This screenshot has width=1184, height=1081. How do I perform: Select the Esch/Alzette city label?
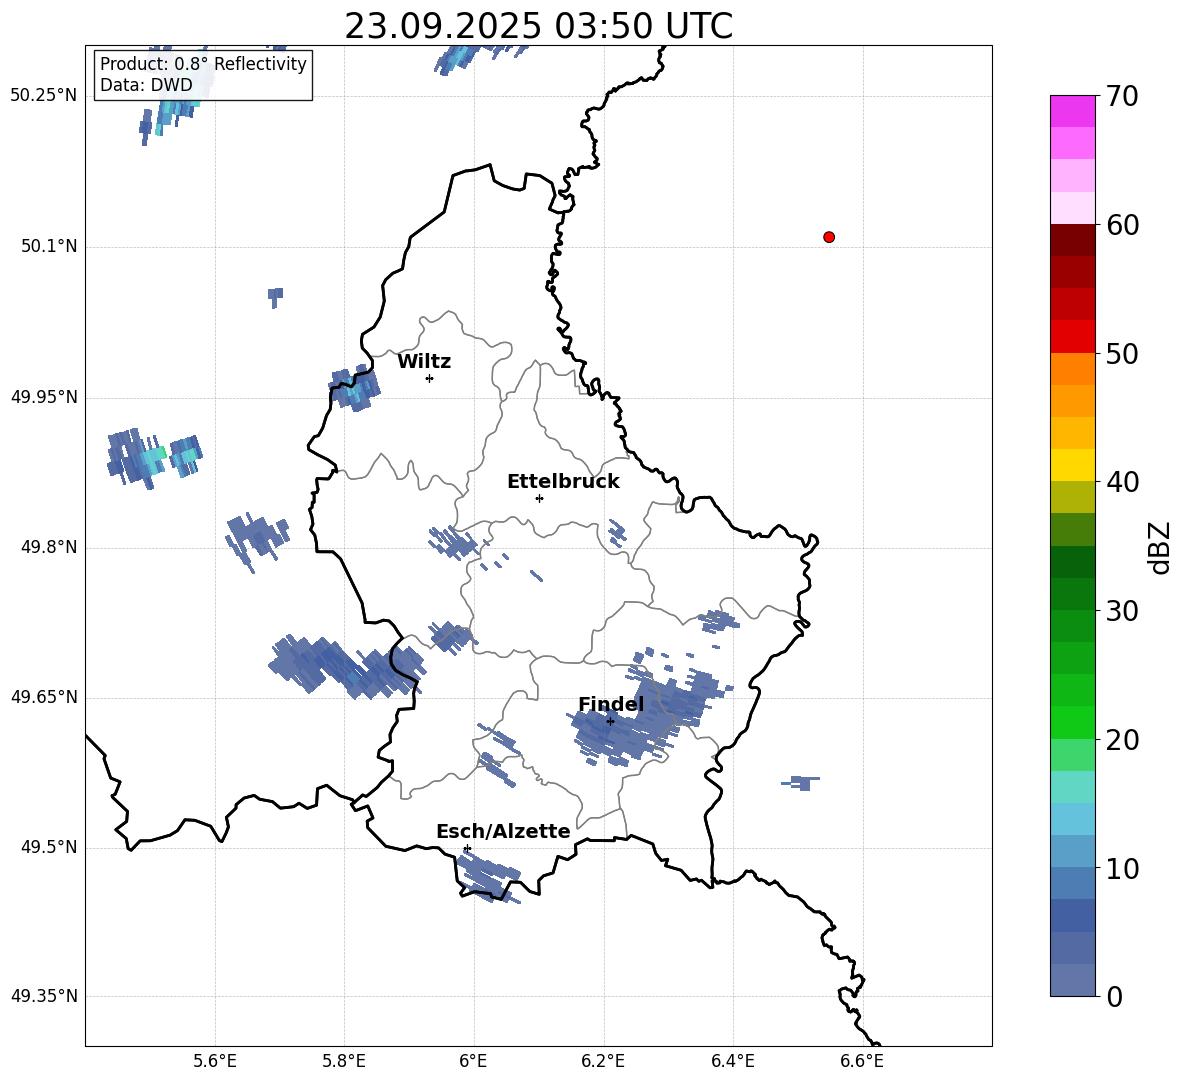click(x=503, y=831)
